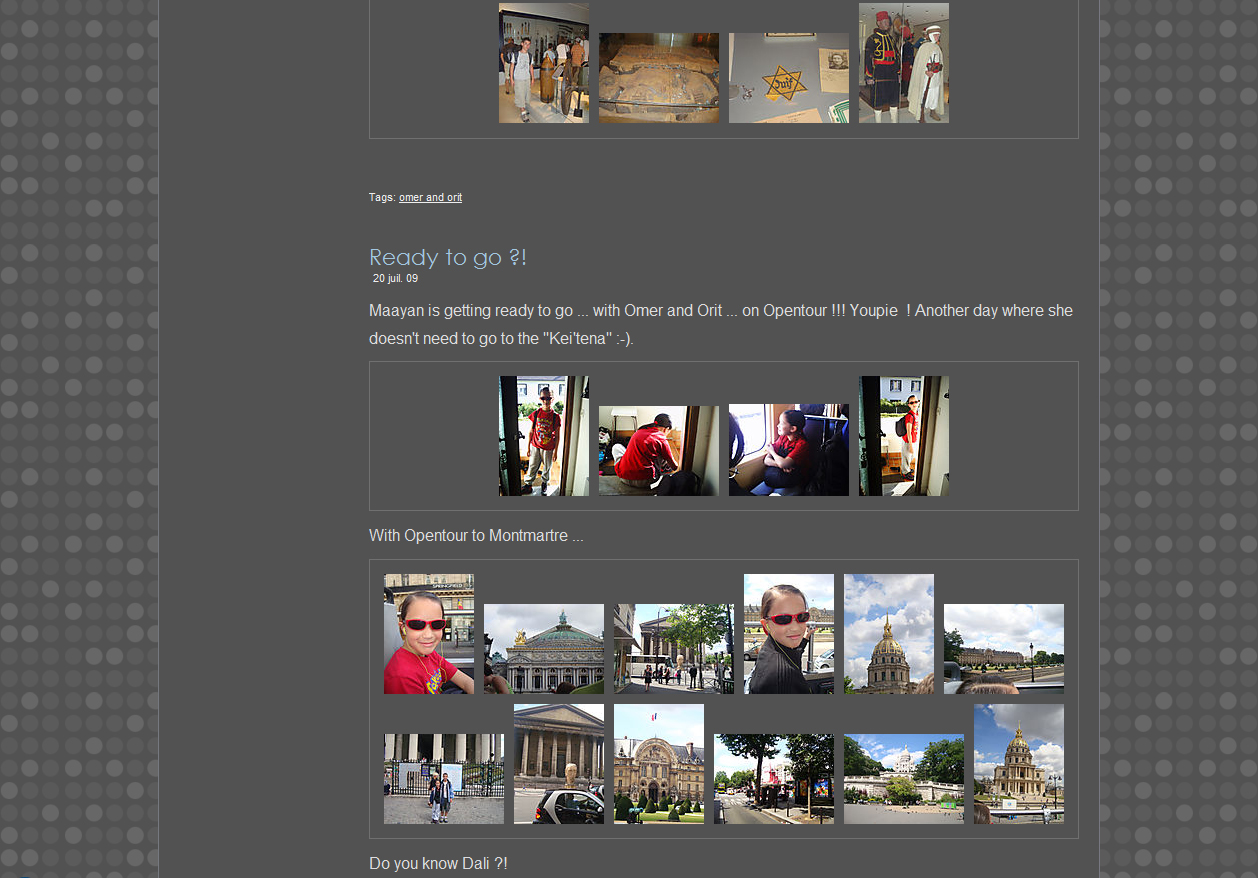Click the 'omer and orit' tag link

click(430, 198)
